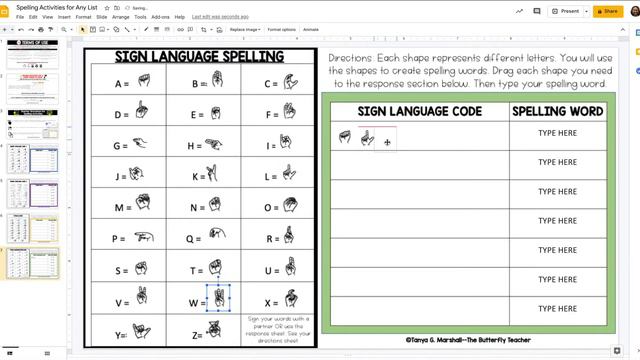Star the presentation with the star icon

click(x=107, y=8)
